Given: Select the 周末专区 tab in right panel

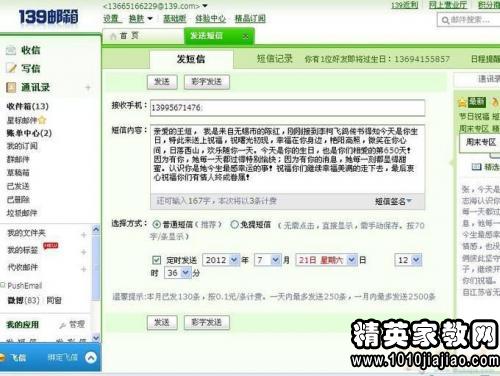Looking at the screenshot, I should [x=479, y=143].
